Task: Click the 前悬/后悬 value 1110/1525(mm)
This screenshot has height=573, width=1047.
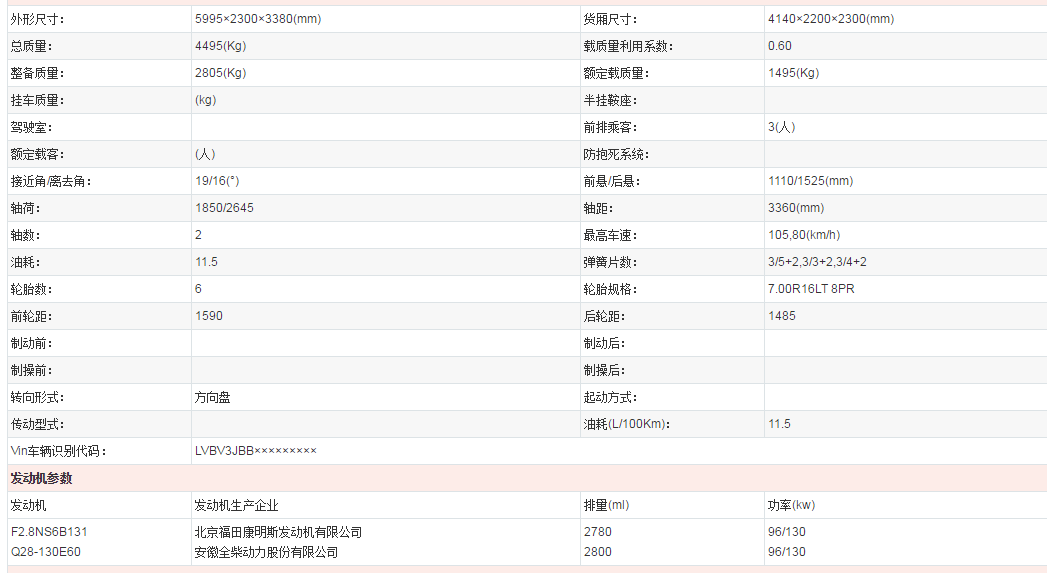Action: pyautogui.click(x=810, y=181)
